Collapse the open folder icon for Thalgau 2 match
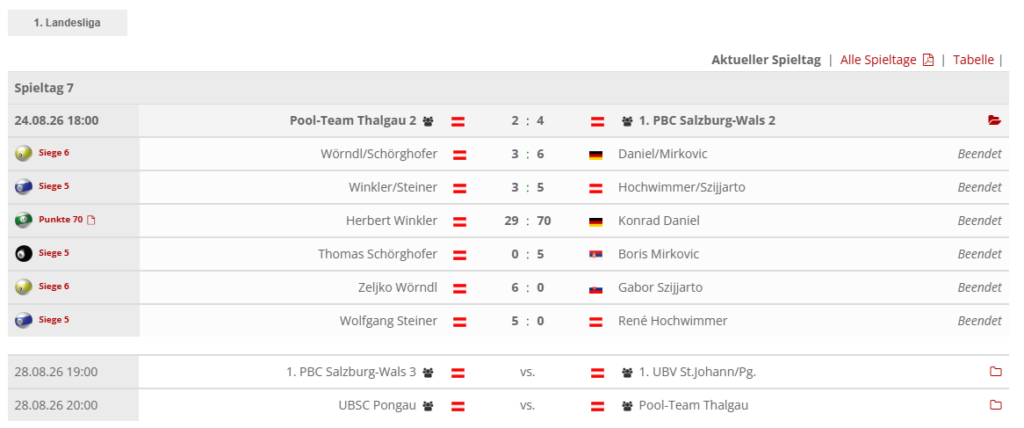This screenshot has width=1024, height=428. pyautogui.click(x=995, y=120)
